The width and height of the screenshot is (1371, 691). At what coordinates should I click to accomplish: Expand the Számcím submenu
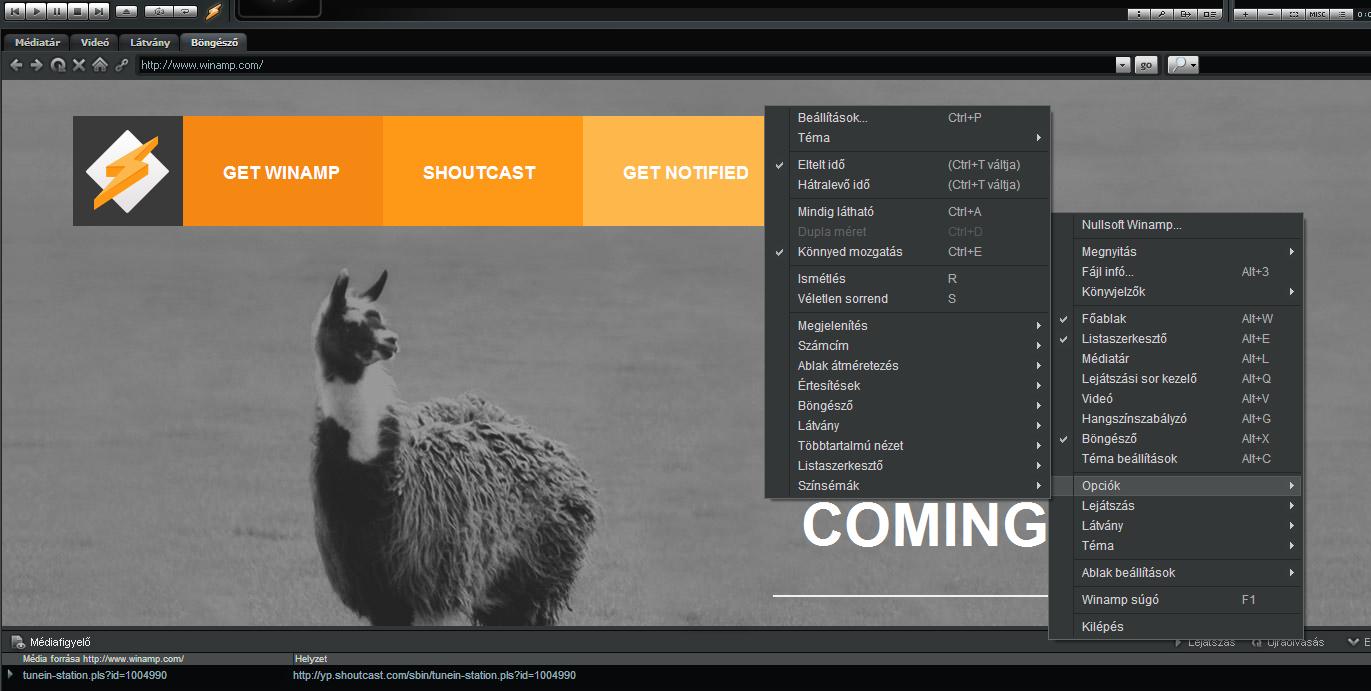pos(907,346)
